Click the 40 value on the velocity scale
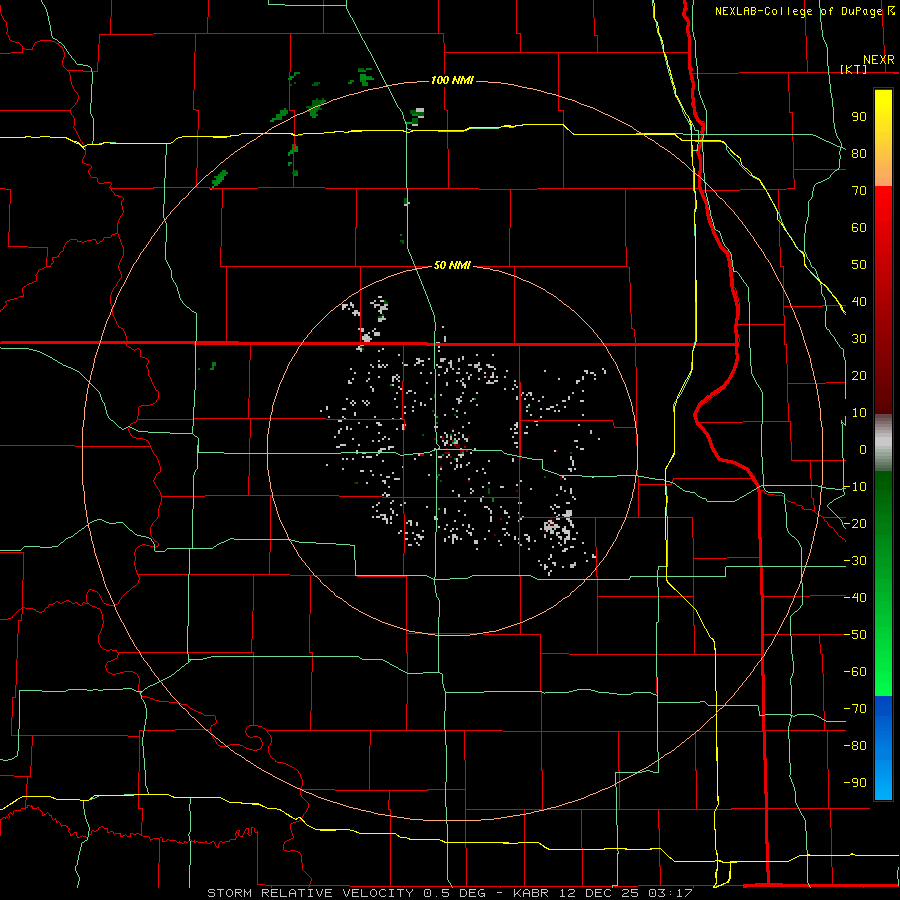The height and width of the screenshot is (900, 900). pyautogui.click(x=859, y=301)
